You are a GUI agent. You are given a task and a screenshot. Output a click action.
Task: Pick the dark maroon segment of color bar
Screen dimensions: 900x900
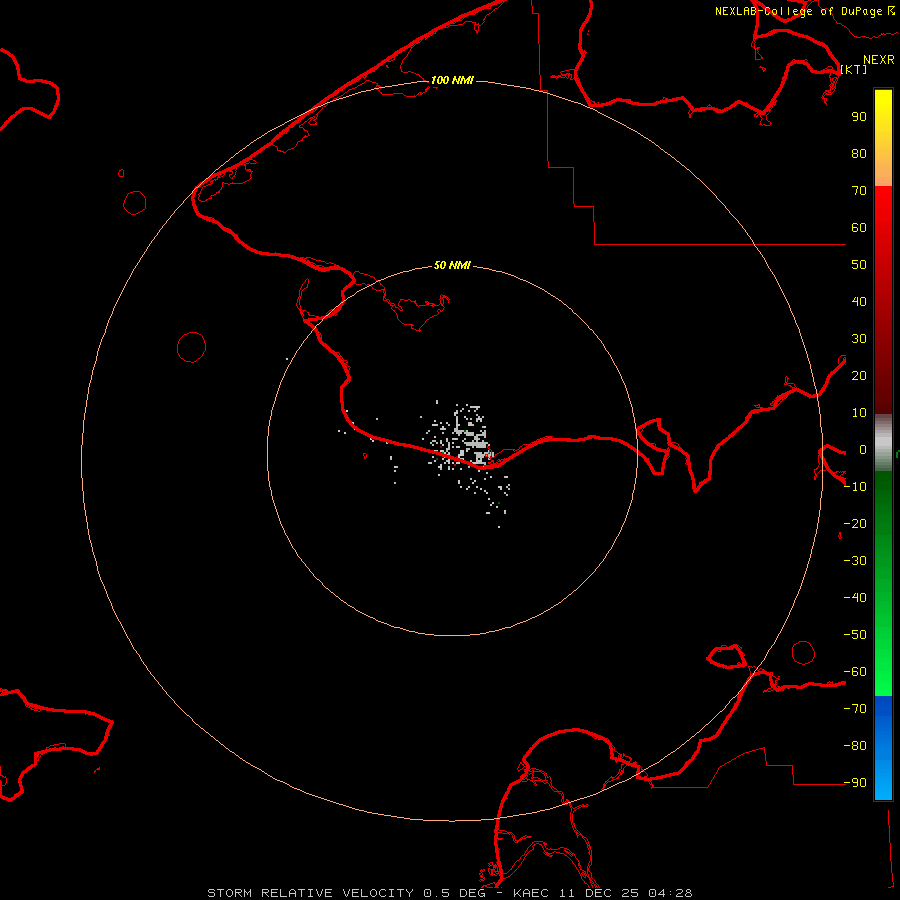(x=883, y=385)
